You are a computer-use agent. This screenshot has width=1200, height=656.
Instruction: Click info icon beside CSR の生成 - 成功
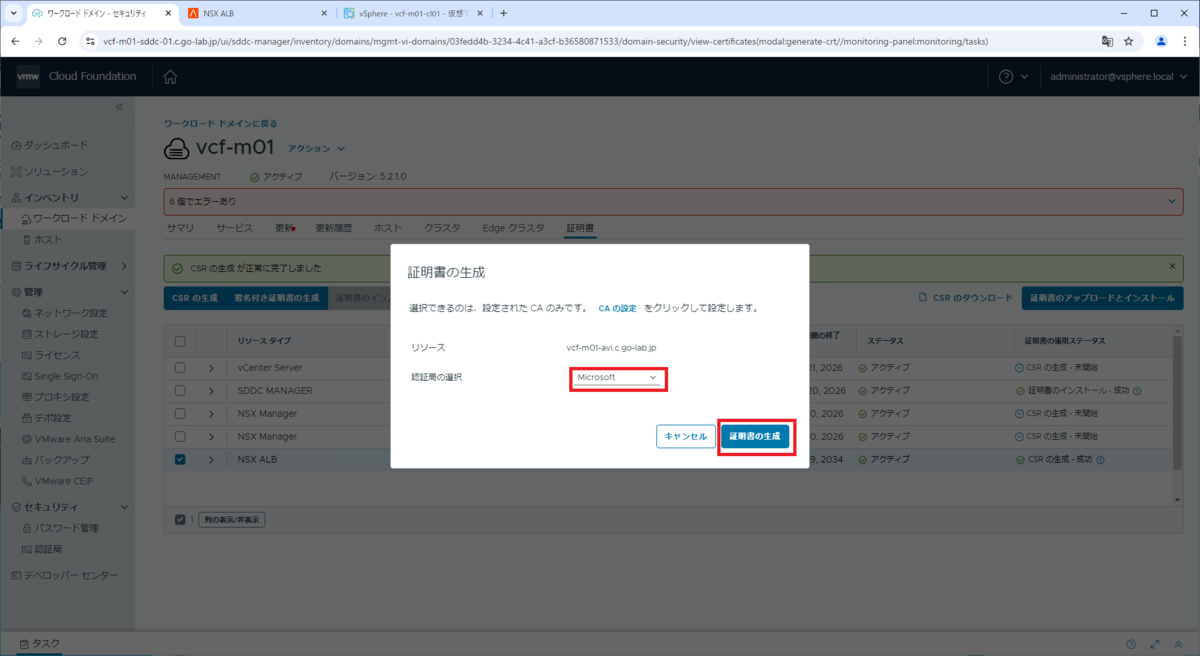[x=1100, y=460]
